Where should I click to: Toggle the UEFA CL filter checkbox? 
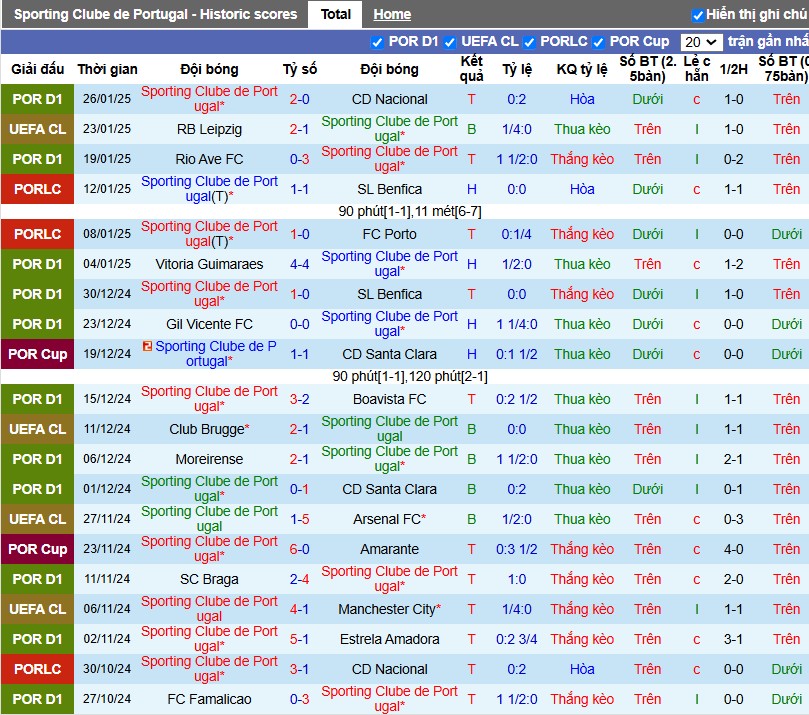pyautogui.click(x=450, y=42)
